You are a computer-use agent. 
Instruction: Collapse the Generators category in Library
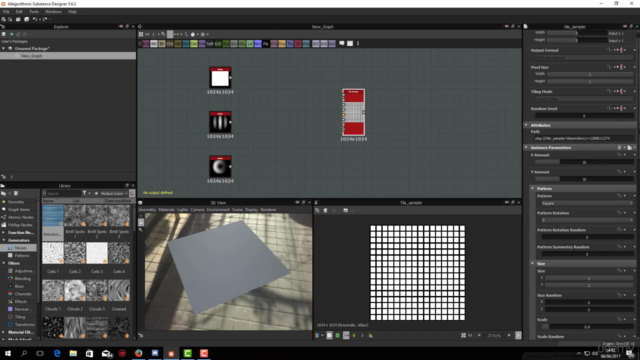(x=4, y=240)
